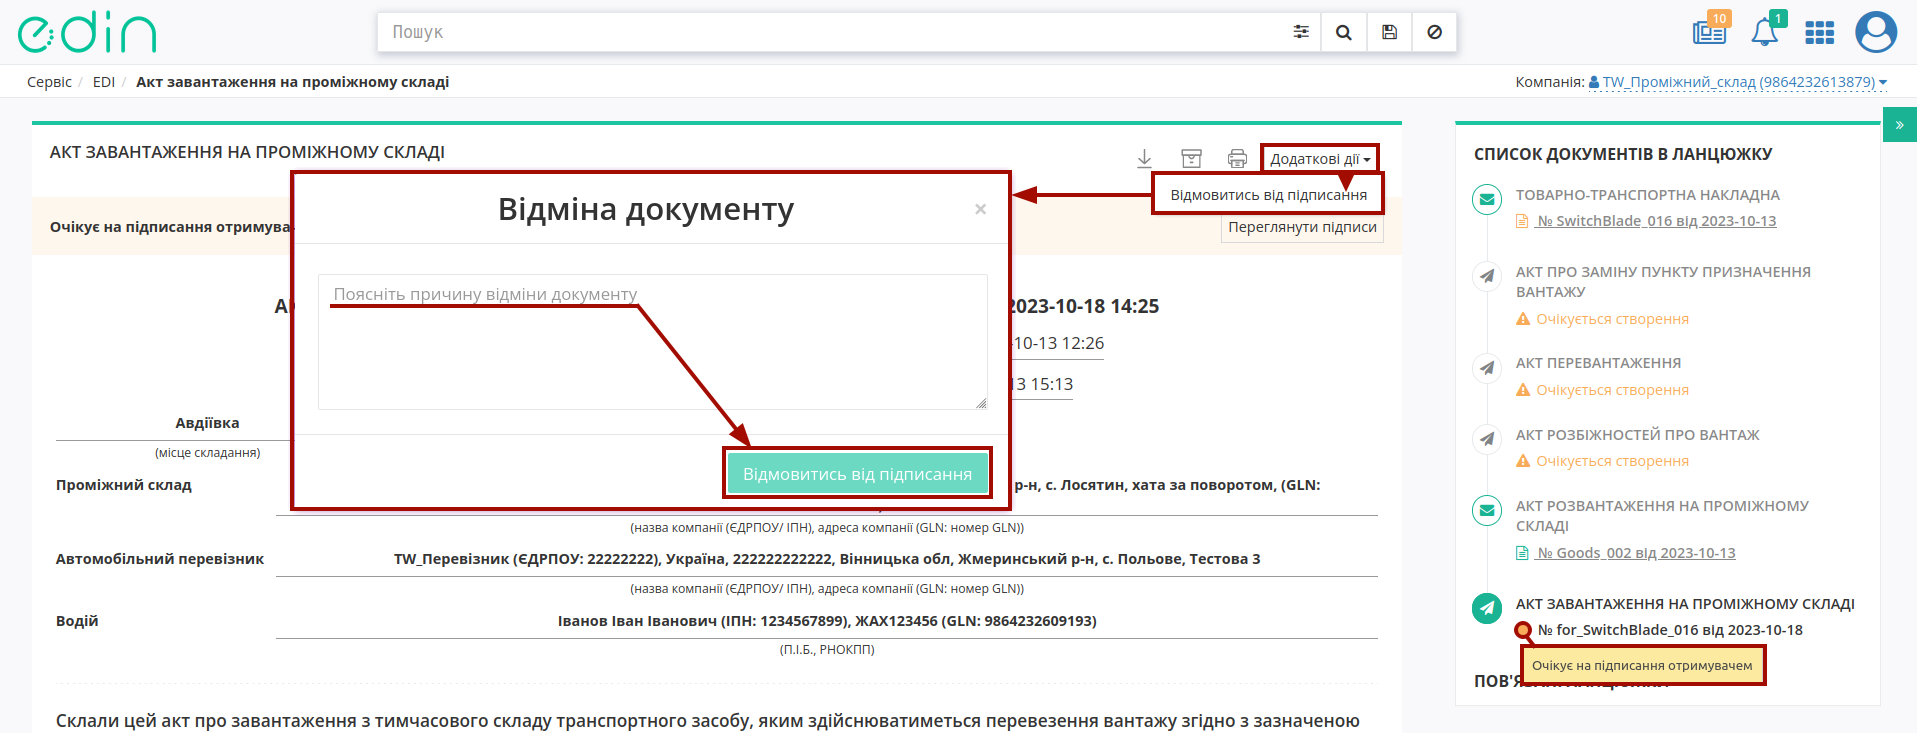Click the magnifier search icon
The height and width of the screenshot is (733, 1917).
[x=1344, y=32]
